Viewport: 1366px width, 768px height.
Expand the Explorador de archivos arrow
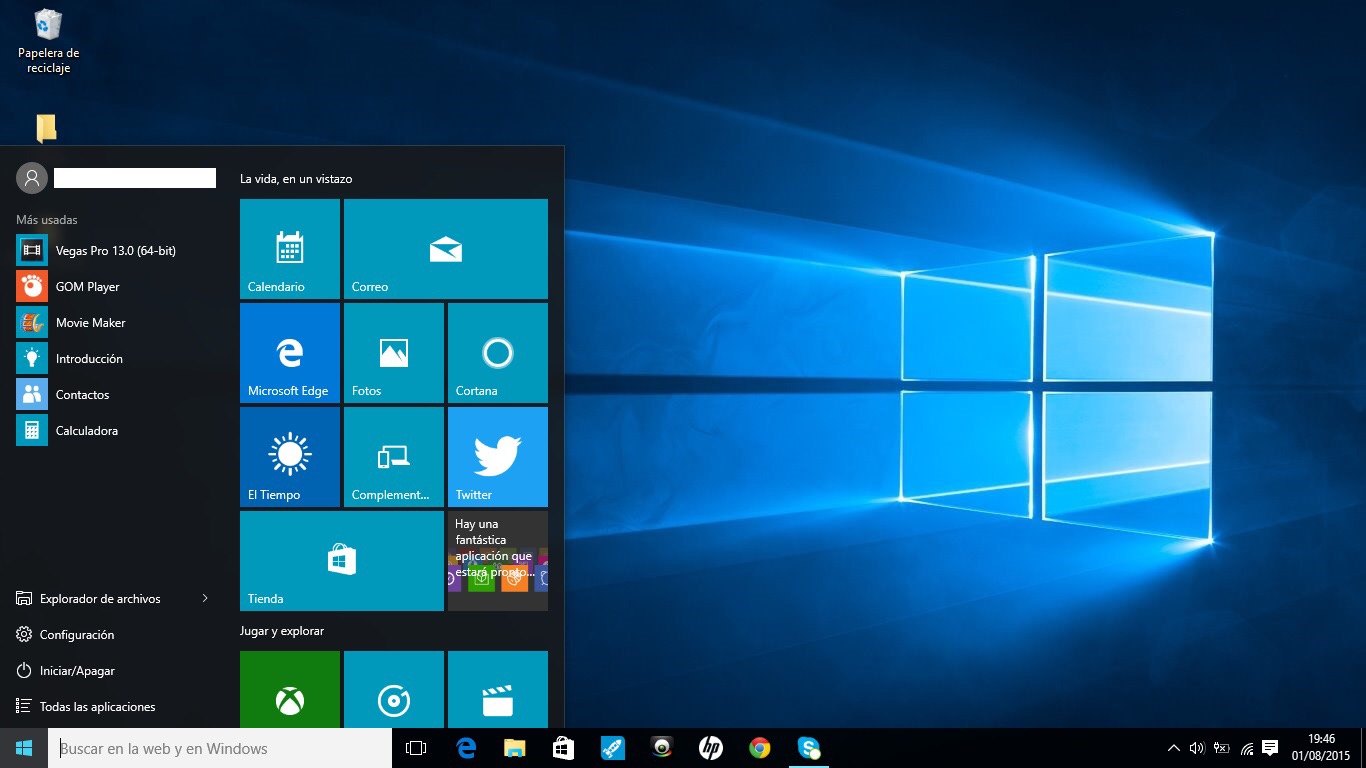pos(205,598)
